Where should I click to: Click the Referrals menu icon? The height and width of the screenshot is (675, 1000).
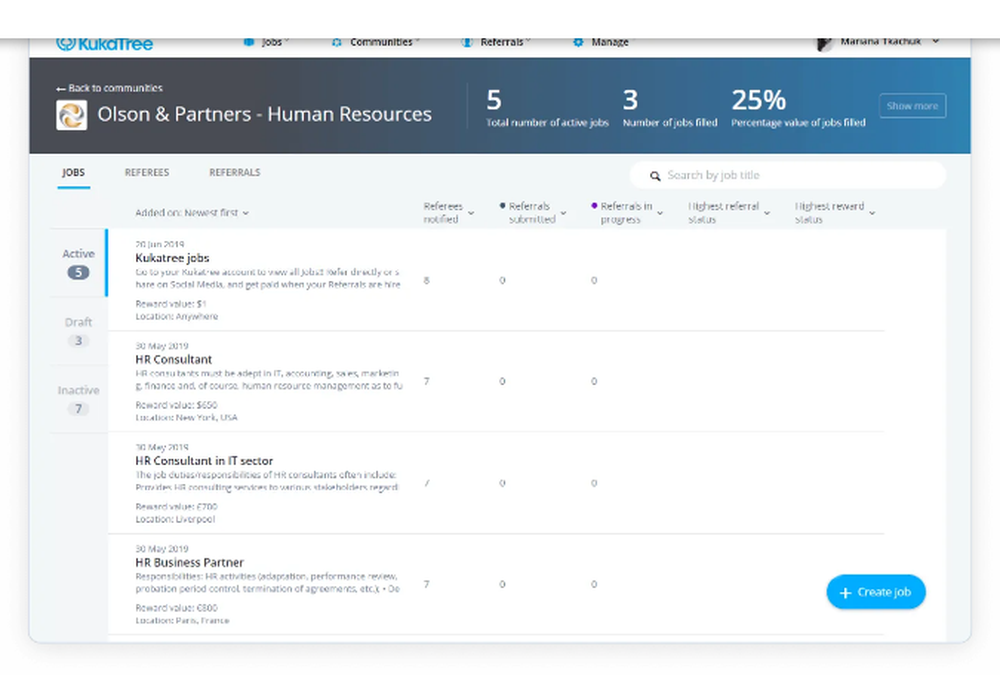[x=467, y=42]
